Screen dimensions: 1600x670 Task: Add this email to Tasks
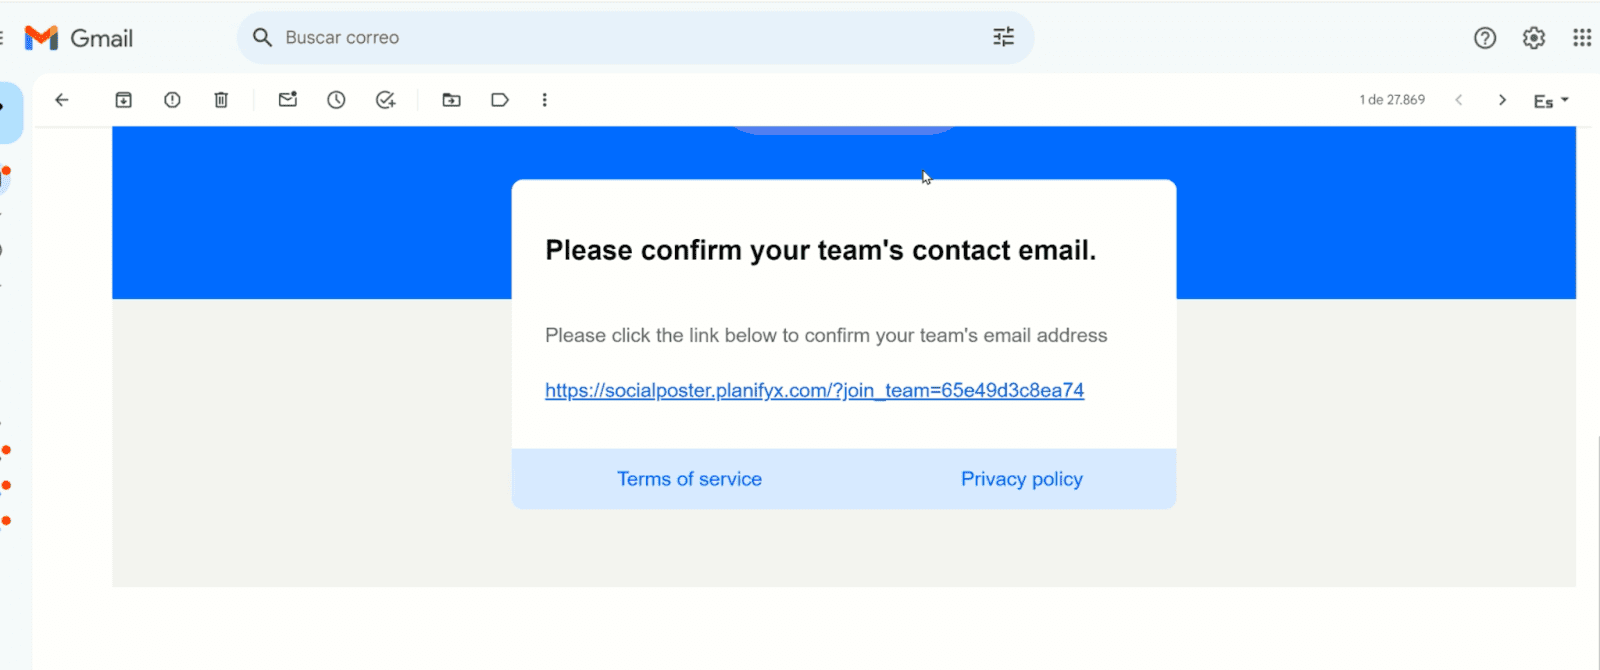pyautogui.click(x=385, y=100)
